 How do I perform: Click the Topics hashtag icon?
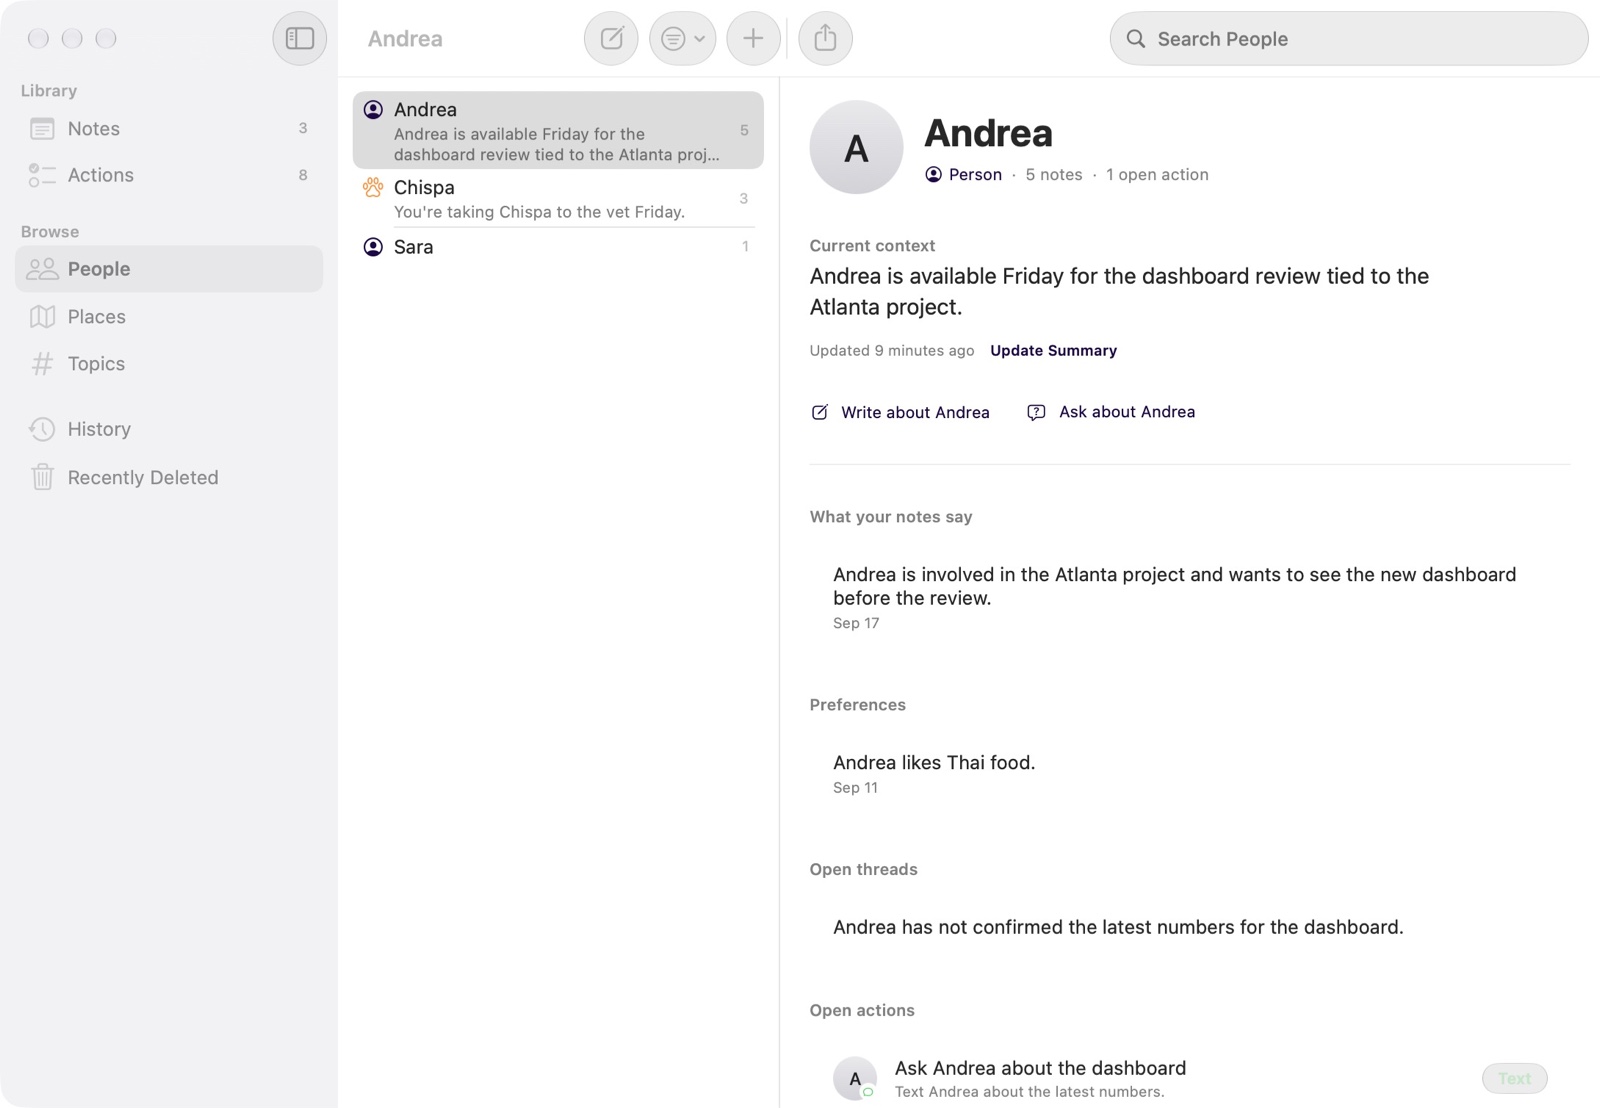[x=42, y=364]
